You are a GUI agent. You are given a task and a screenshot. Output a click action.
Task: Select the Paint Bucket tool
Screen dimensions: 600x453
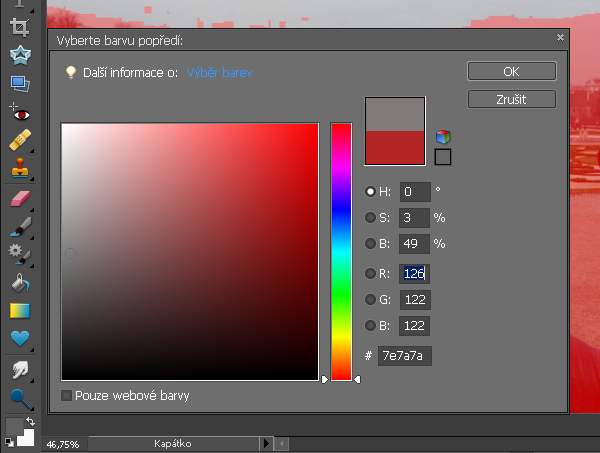(x=19, y=284)
